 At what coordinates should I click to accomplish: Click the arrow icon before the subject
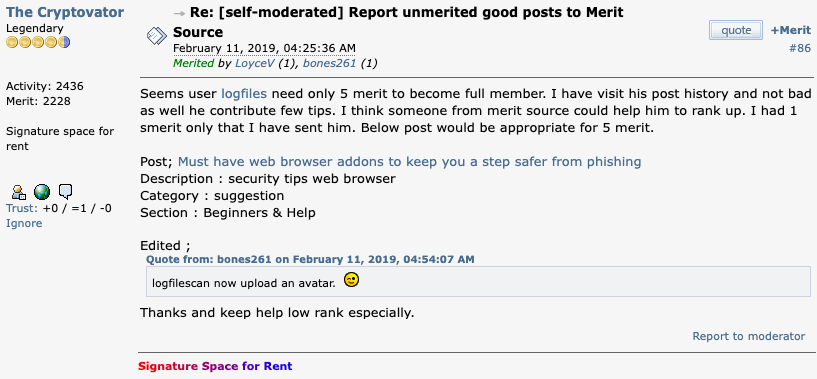179,13
